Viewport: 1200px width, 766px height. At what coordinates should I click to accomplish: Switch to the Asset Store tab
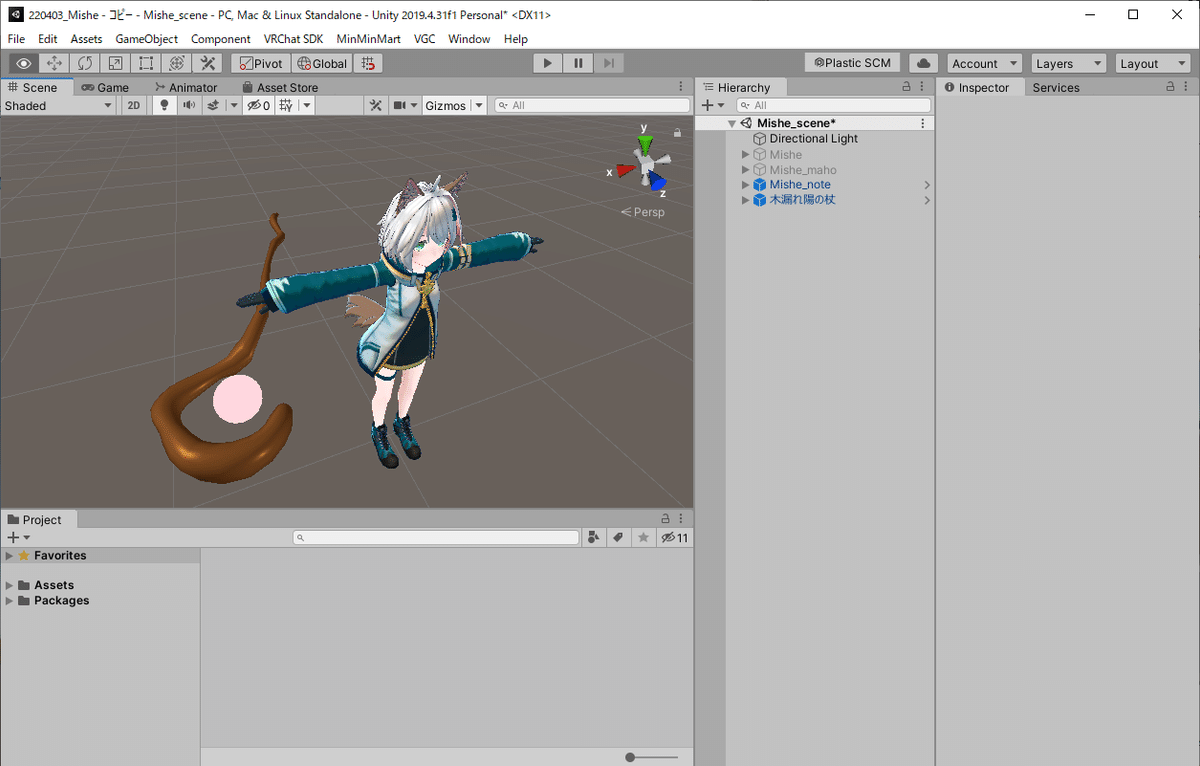pyautogui.click(x=280, y=87)
